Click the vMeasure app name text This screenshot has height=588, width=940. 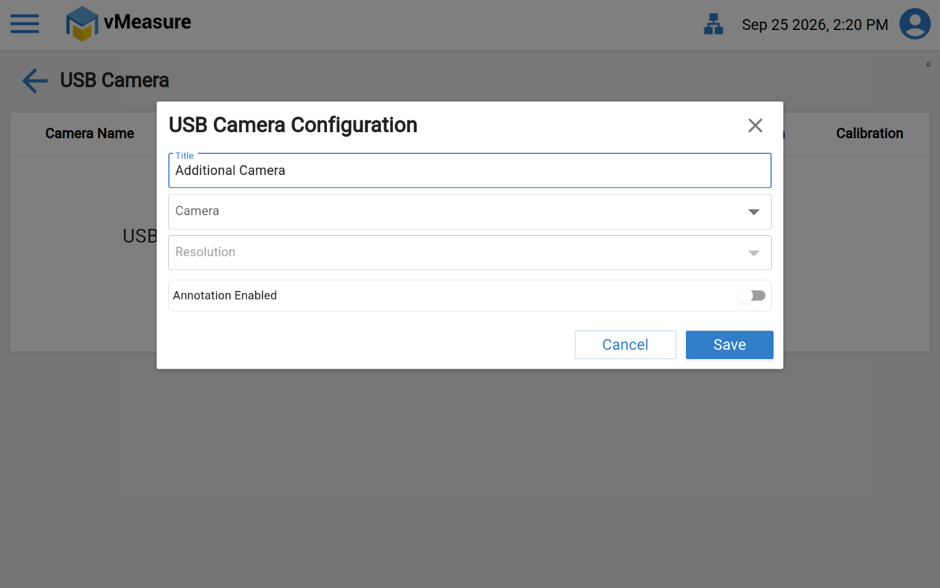pos(147,22)
